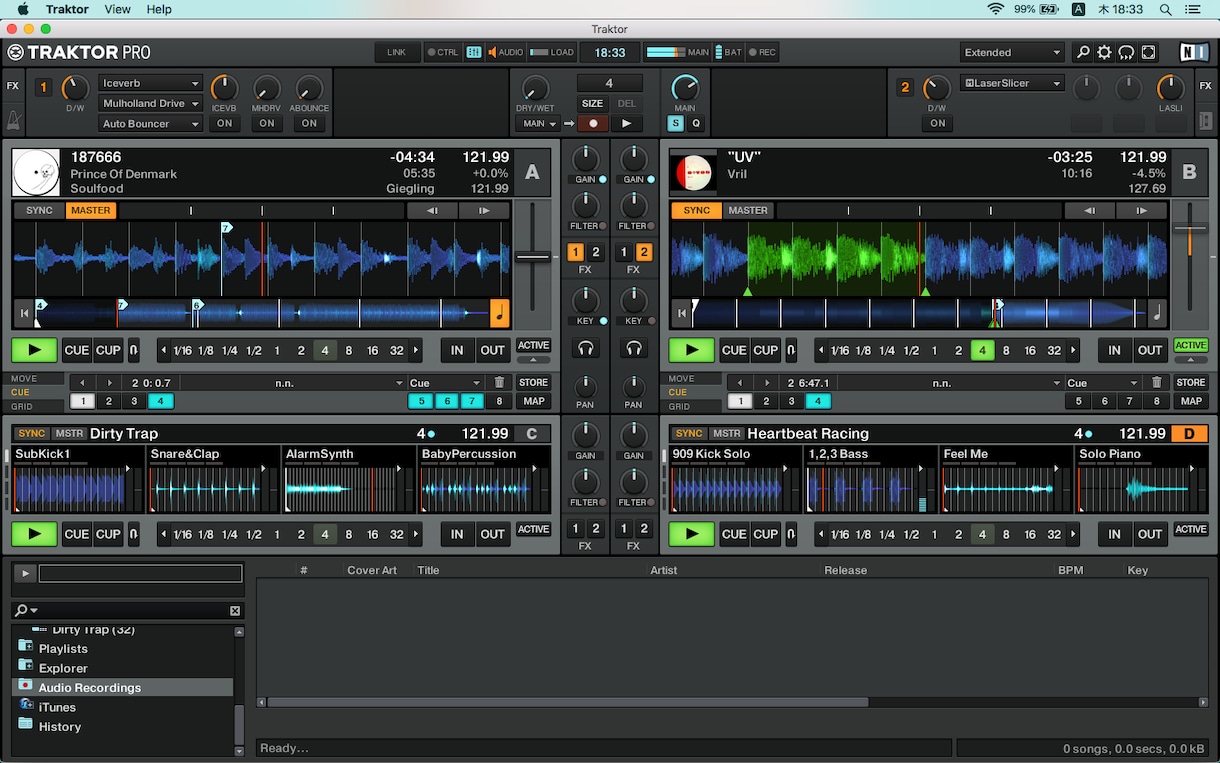This screenshot has height=763, width=1220.
Task: Toggle the orange key lock note on deck A
Action: click(x=500, y=313)
